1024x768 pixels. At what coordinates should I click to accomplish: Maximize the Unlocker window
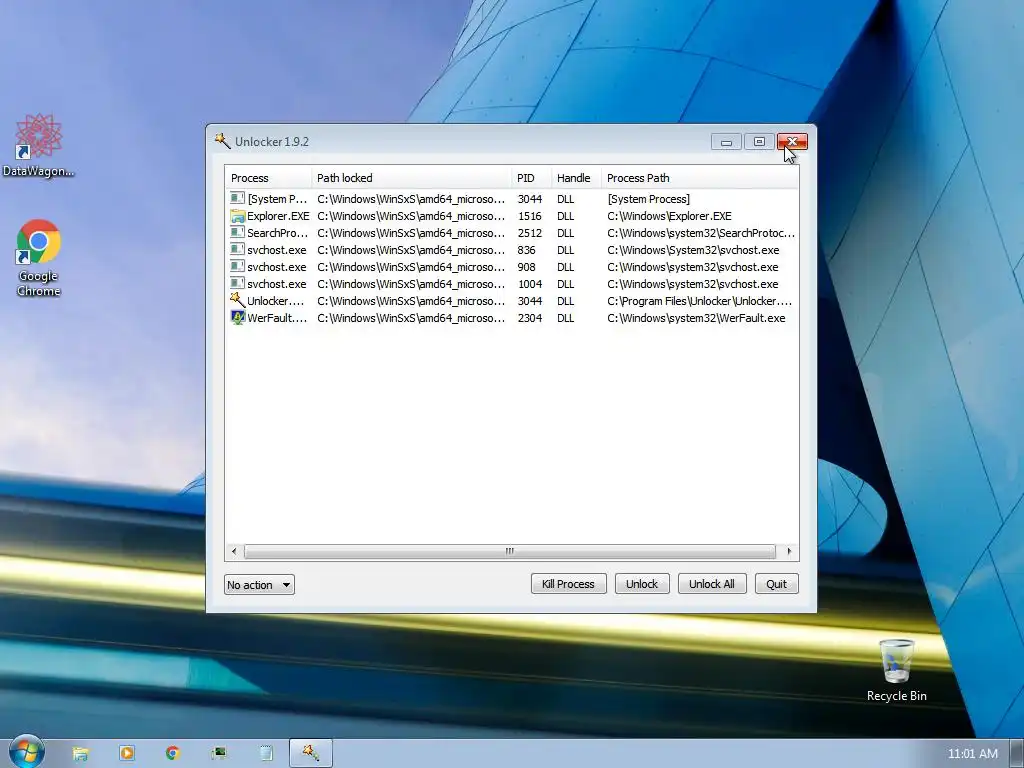tap(759, 142)
